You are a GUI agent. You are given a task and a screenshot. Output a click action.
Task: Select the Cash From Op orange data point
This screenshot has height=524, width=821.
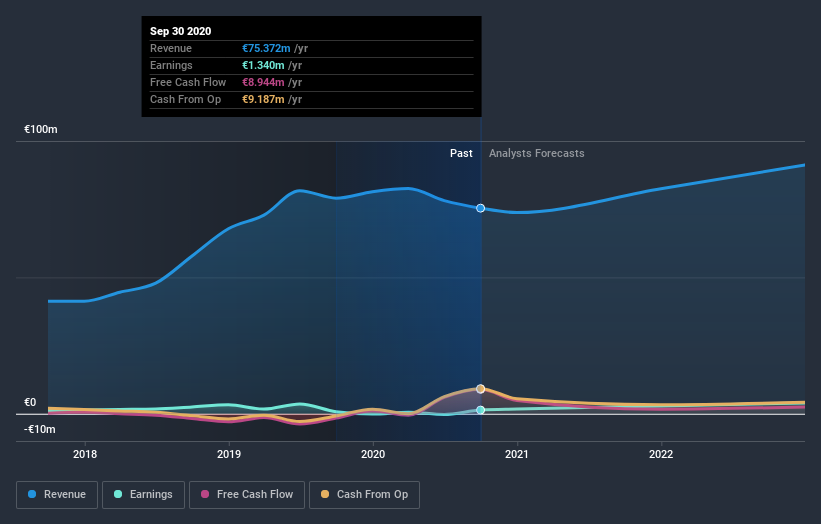point(480,389)
